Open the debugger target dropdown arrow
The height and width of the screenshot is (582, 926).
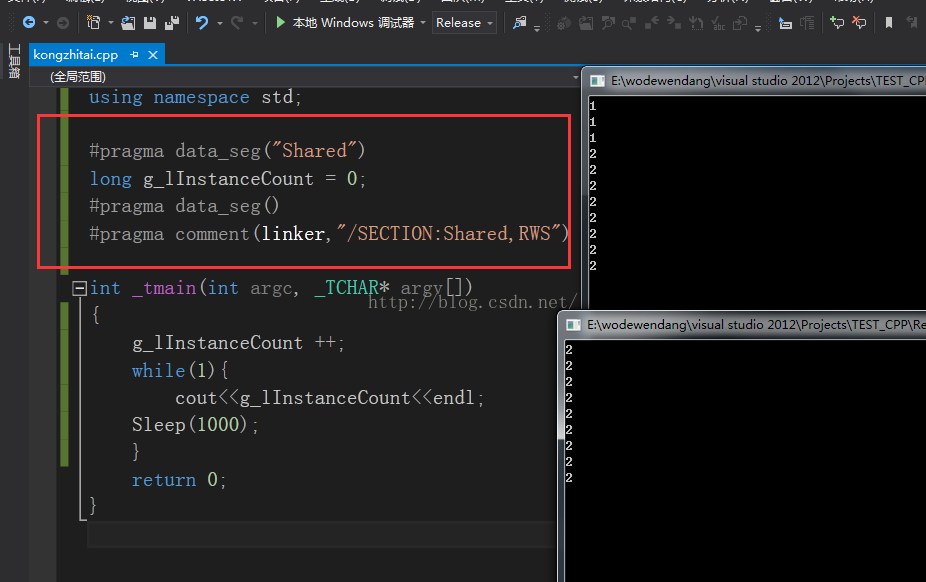423,23
